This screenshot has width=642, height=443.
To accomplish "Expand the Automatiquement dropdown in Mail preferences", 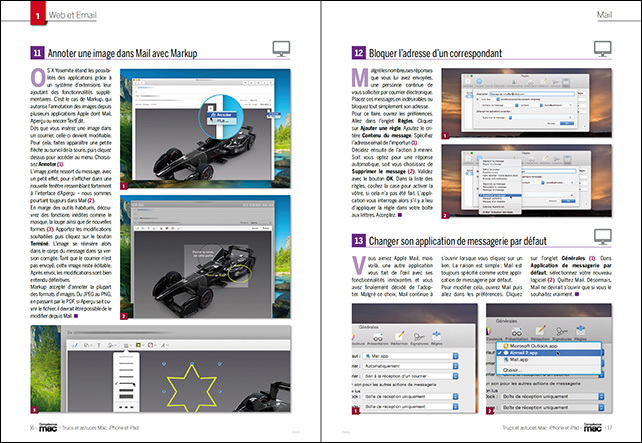I will [x=412, y=366].
